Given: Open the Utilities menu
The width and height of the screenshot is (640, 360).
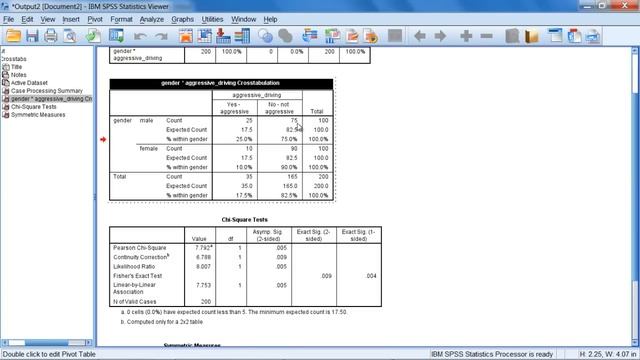Looking at the screenshot, I should point(212,19).
